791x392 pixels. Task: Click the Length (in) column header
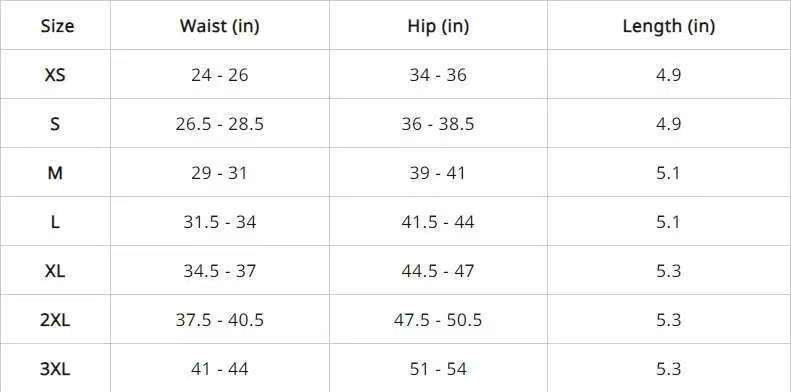[668, 26]
